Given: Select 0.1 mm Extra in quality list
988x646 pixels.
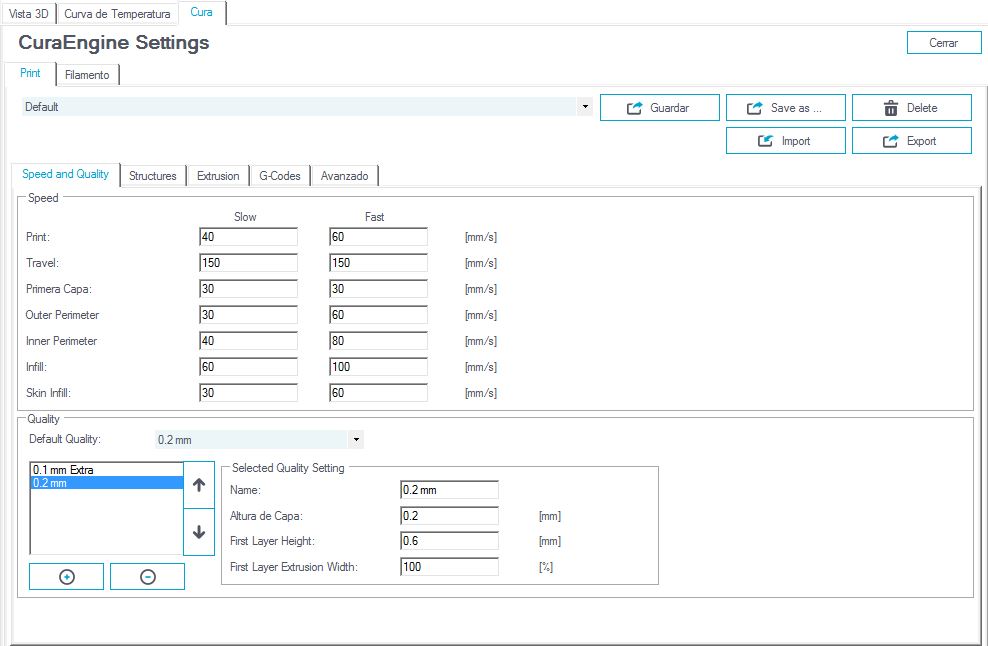Looking at the screenshot, I should [107, 470].
